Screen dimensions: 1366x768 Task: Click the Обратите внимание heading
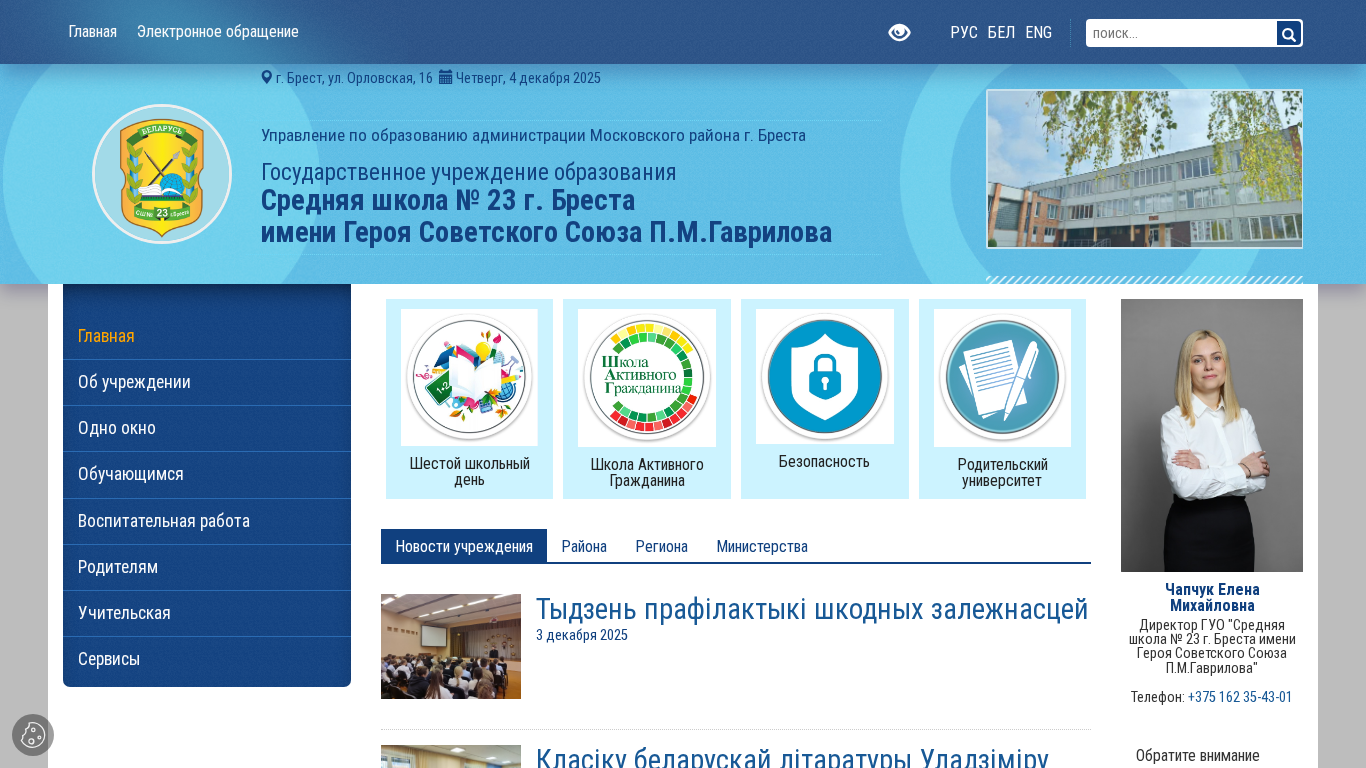click(1198, 755)
